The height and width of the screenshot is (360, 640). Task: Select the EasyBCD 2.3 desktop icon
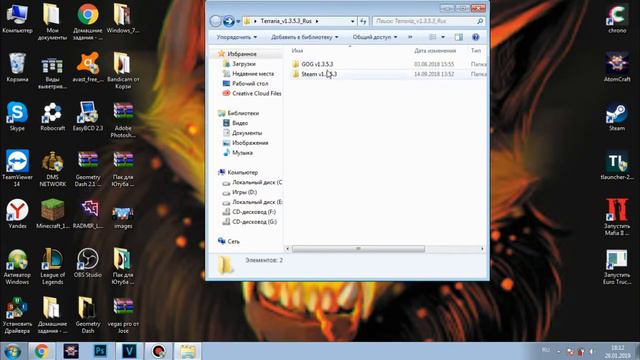88,117
